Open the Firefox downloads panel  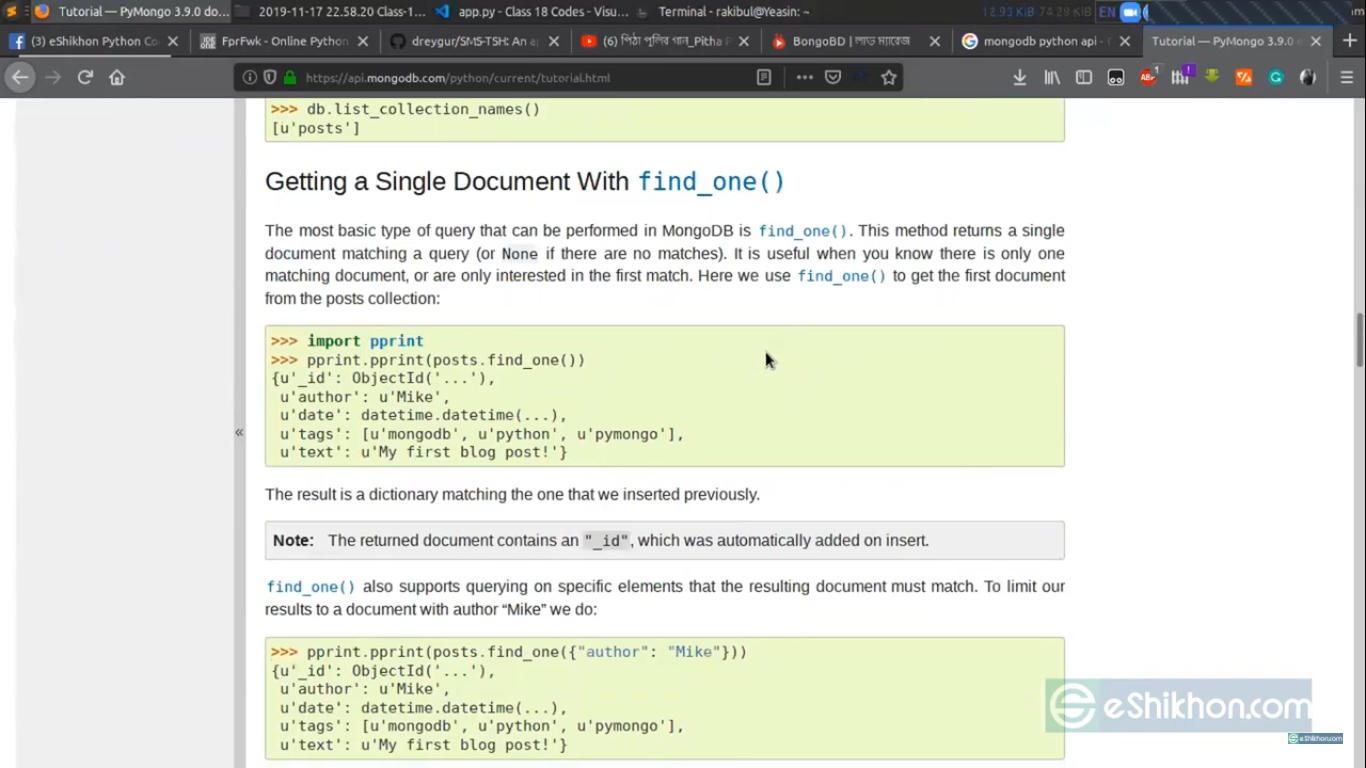pos(1019,77)
